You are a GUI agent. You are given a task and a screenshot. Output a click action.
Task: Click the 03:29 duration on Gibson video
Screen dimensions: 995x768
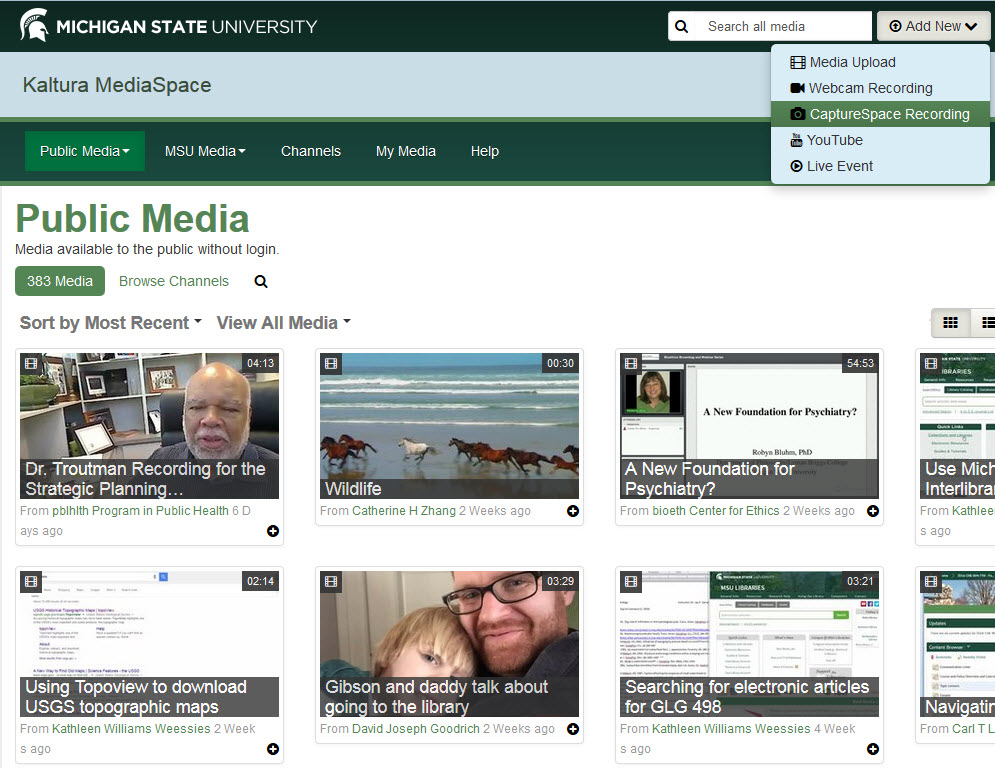[x=560, y=581]
